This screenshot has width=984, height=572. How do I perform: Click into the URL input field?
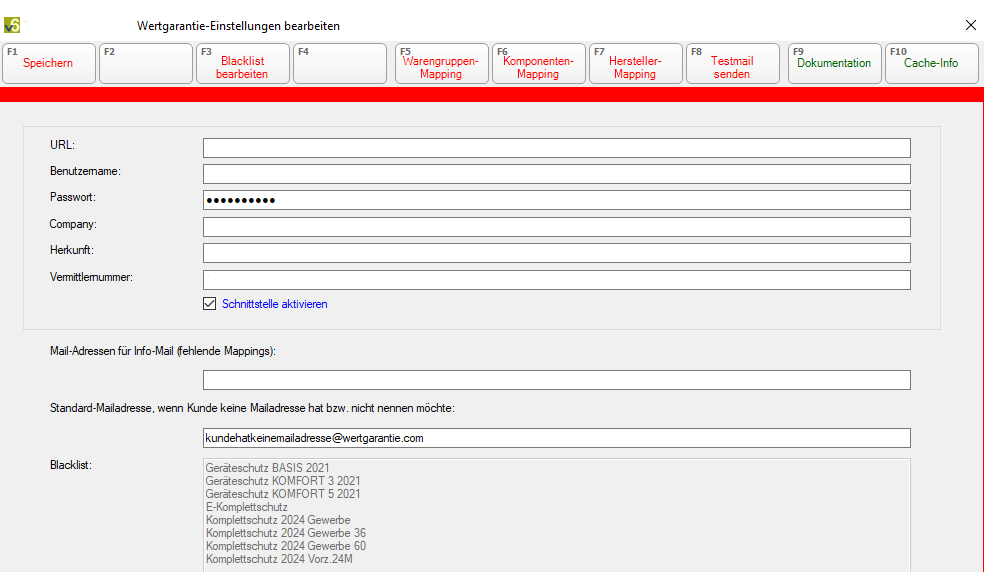click(x=556, y=148)
